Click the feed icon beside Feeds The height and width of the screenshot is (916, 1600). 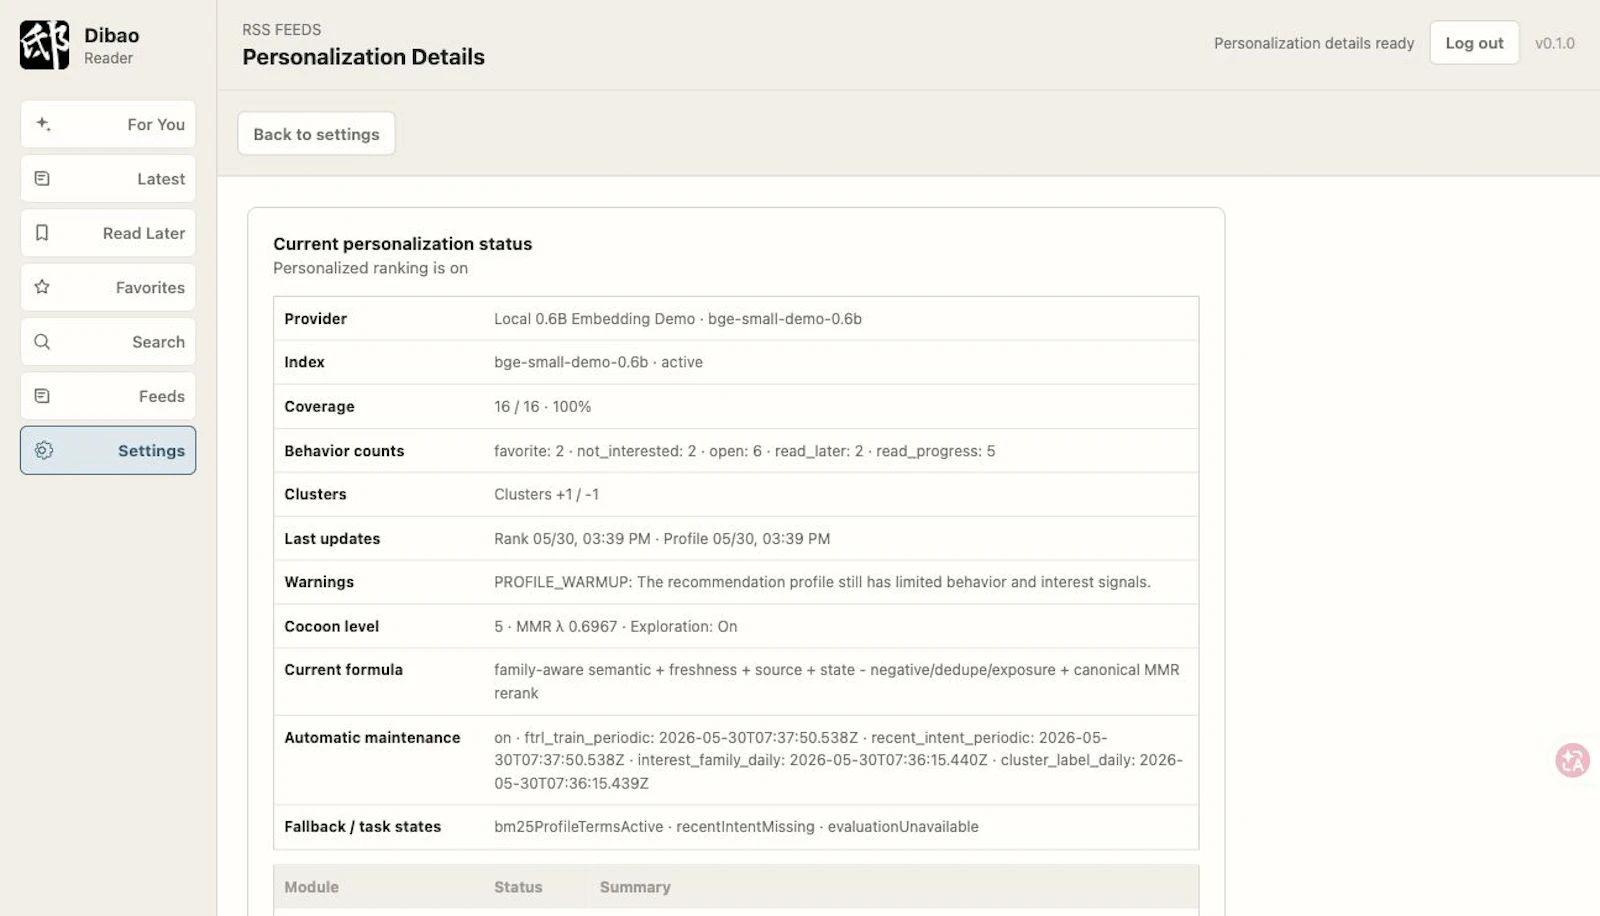pyautogui.click(x=42, y=396)
